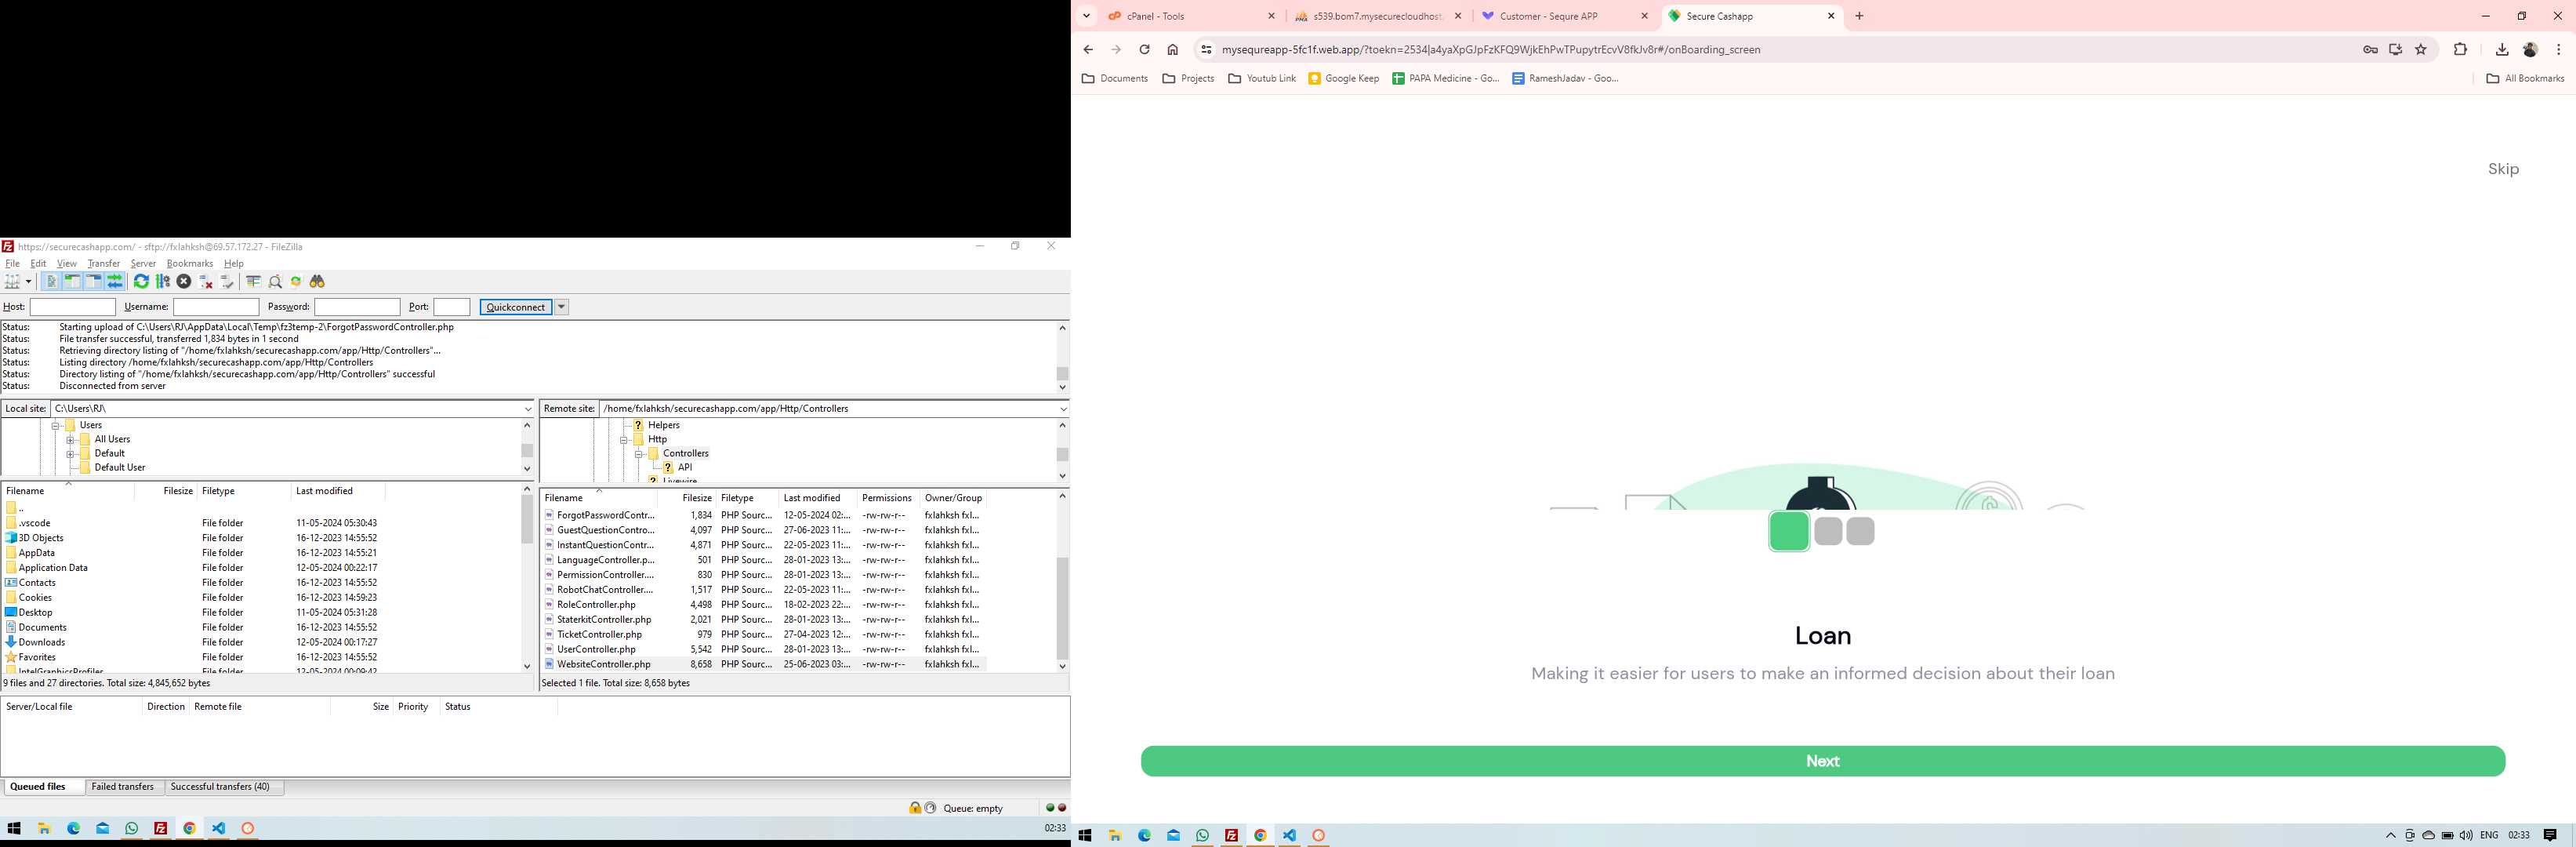Open FileZilla File menu
Image resolution: width=2576 pixels, height=847 pixels.
(12, 264)
